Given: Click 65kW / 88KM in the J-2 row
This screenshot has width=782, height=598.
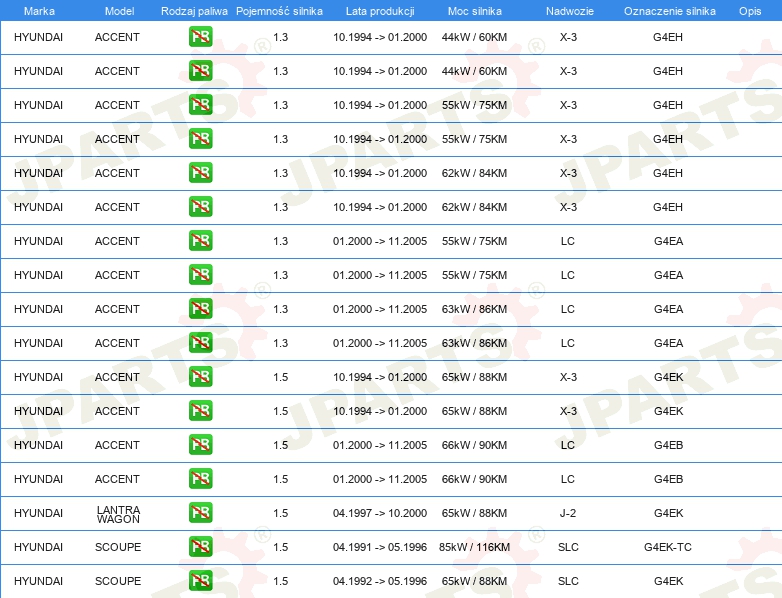Looking at the screenshot, I should [x=474, y=513].
